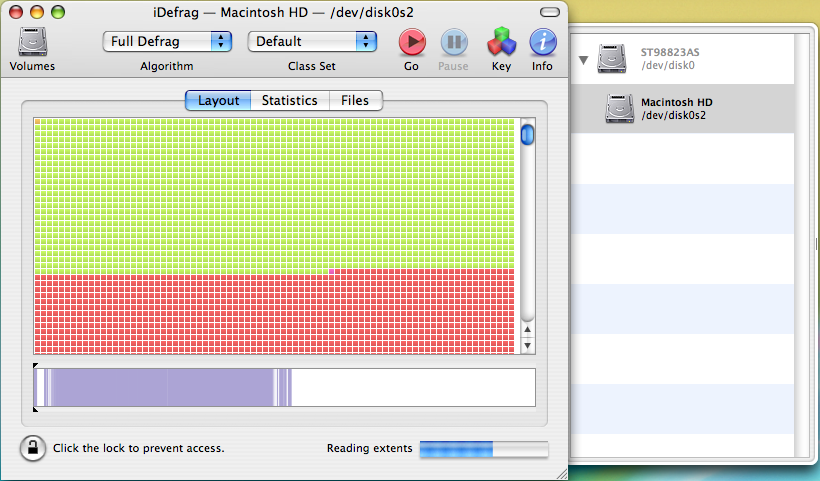Image resolution: width=820 pixels, height=481 pixels.
Task: Click the layout scroll down arrow
Action: coord(528,346)
